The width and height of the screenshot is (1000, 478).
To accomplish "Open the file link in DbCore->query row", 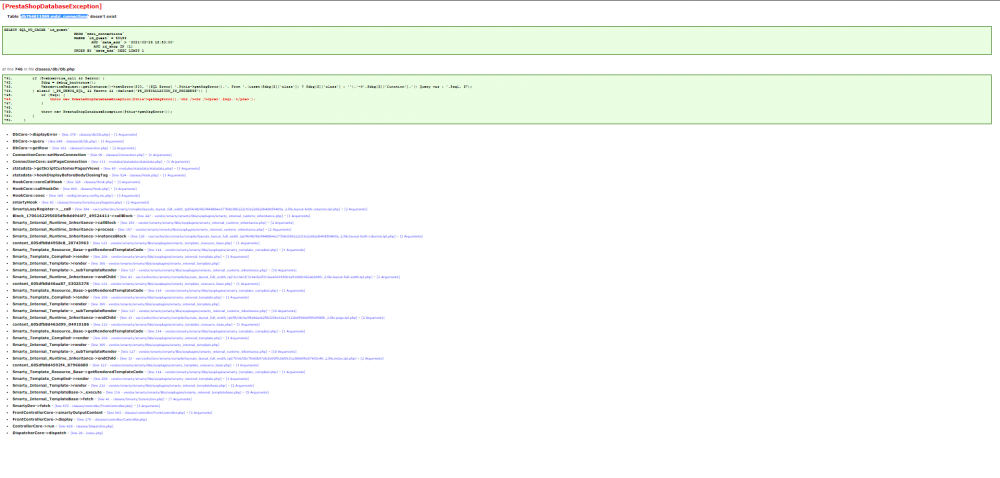I will tap(72, 141).
